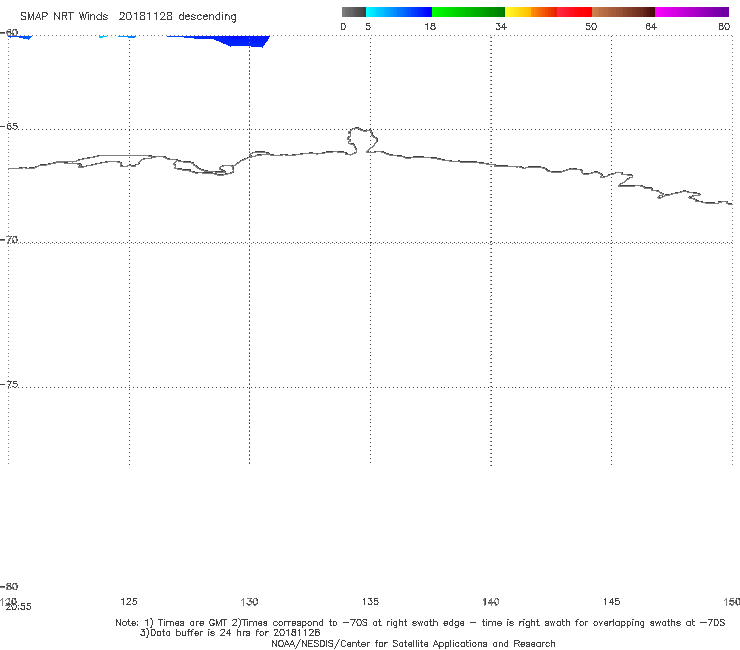
Task: Click the magenta-purple segment of the color bar
Action: (x=692, y=12)
